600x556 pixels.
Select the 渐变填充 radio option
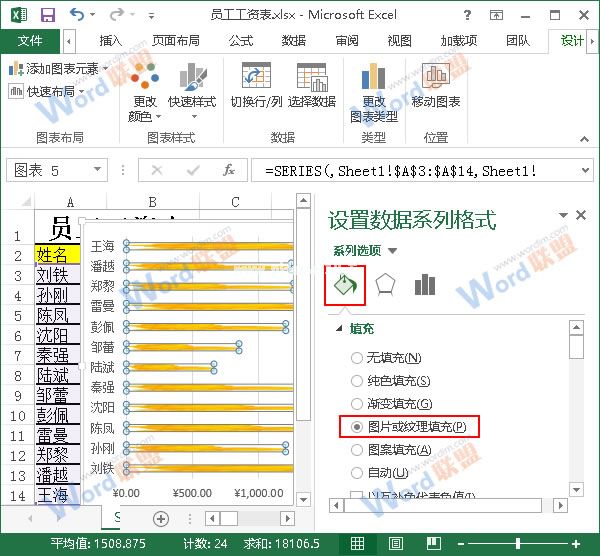coord(357,404)
